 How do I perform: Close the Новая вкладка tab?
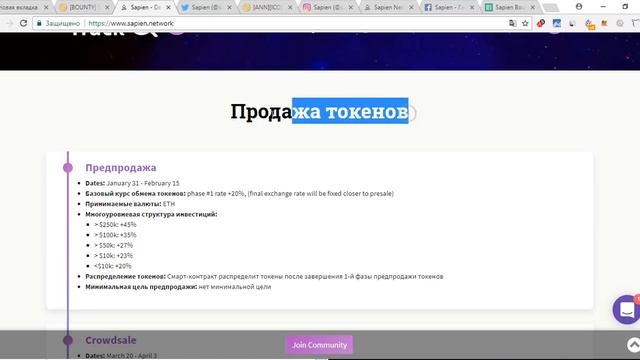pos(46,7)
